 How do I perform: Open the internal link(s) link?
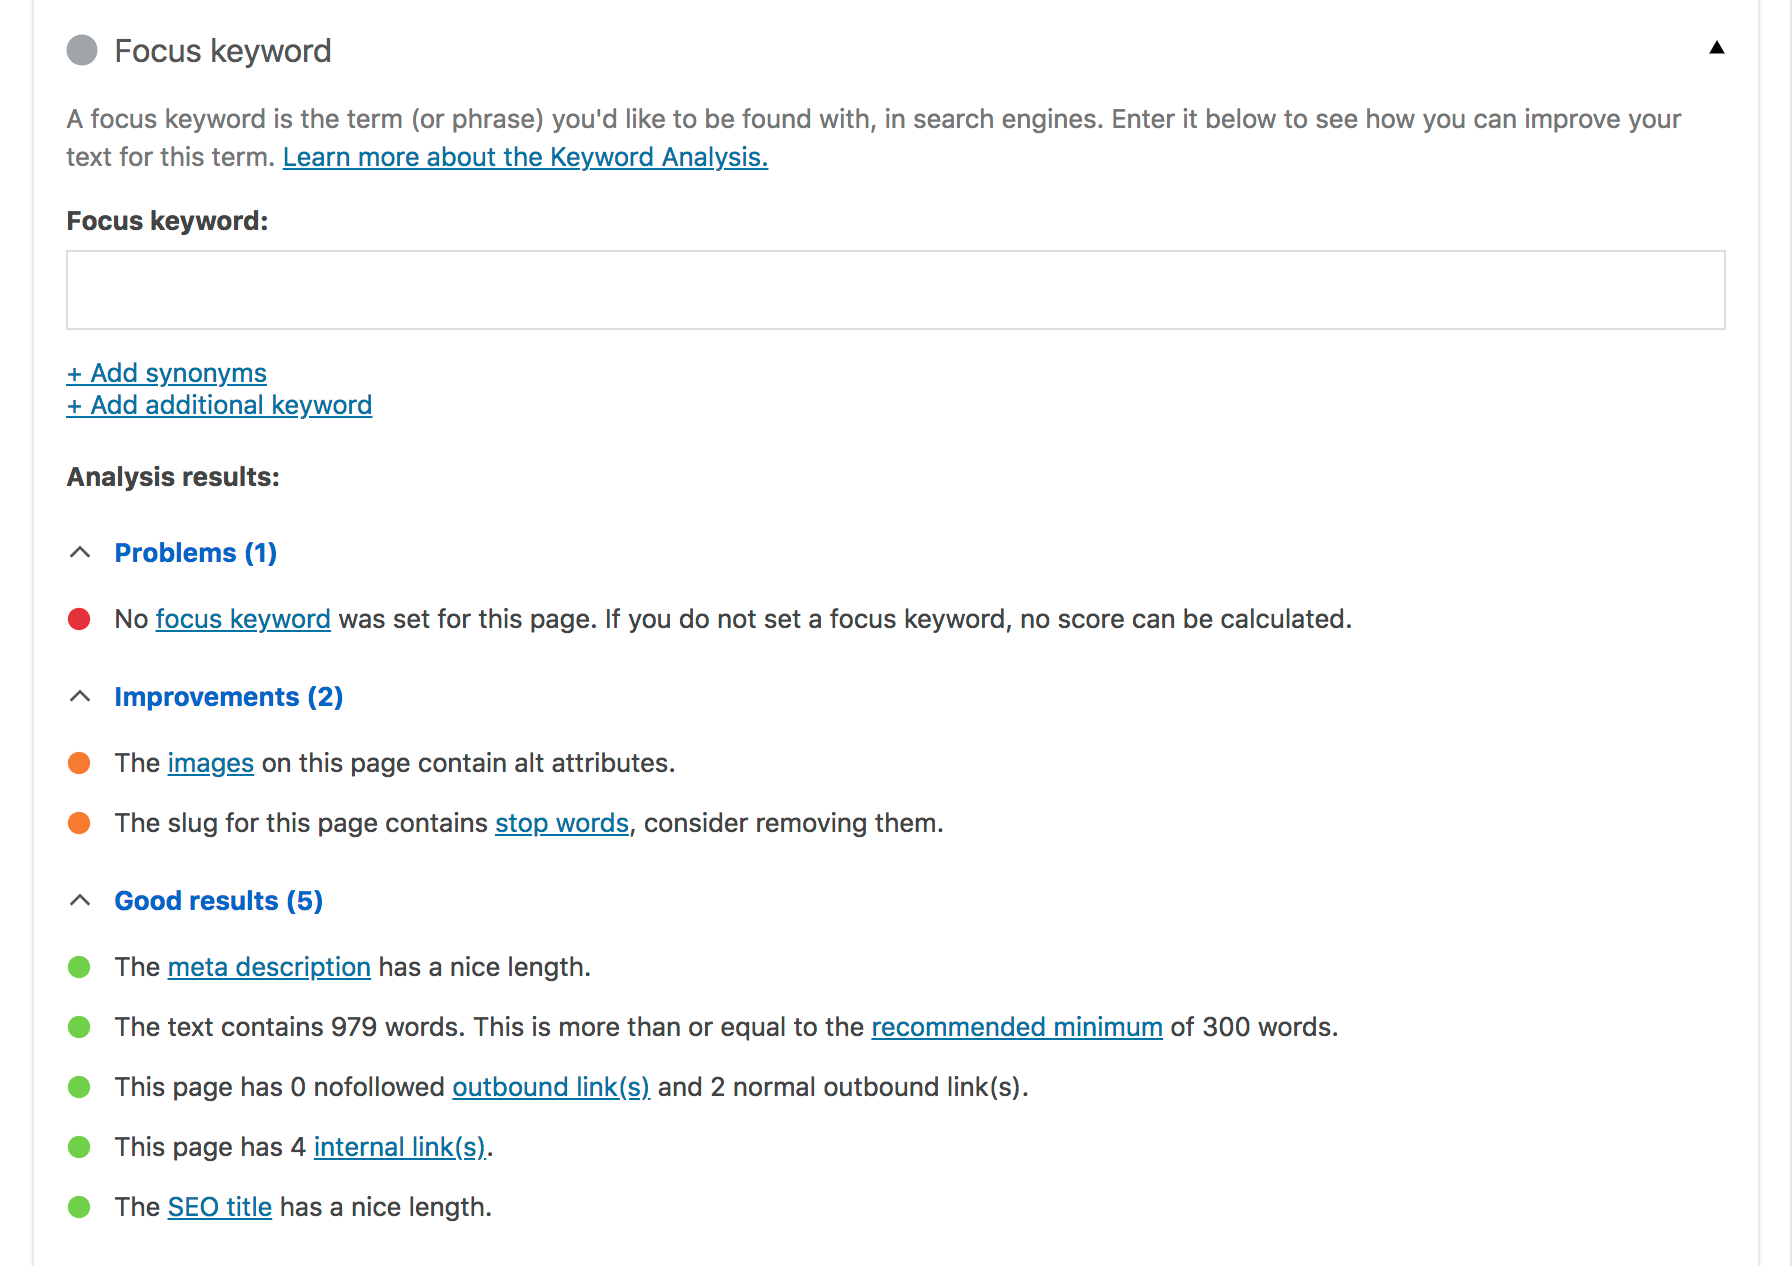[x=400, y=1147]
